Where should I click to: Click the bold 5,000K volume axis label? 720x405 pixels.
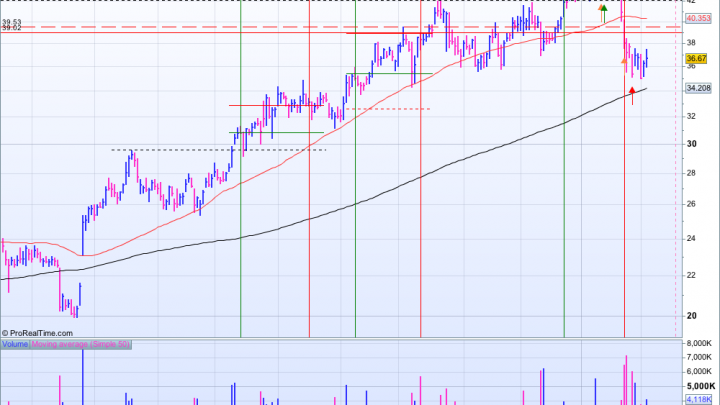(700, 386)
